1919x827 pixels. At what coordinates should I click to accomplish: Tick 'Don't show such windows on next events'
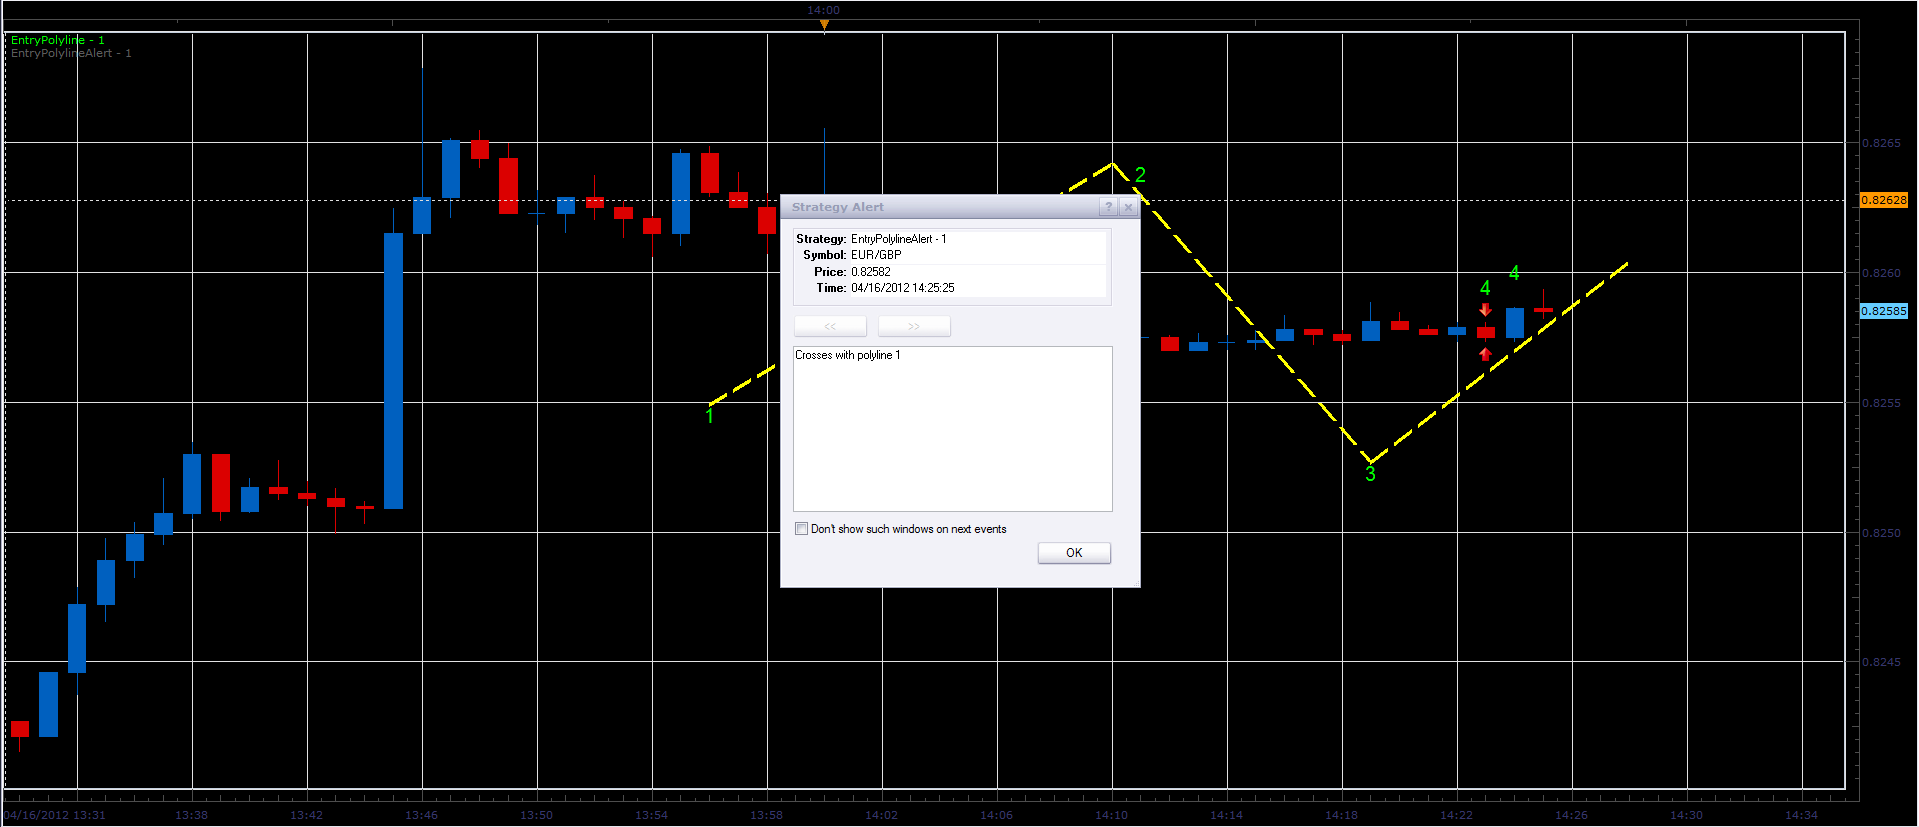click(x=801, y=529)
